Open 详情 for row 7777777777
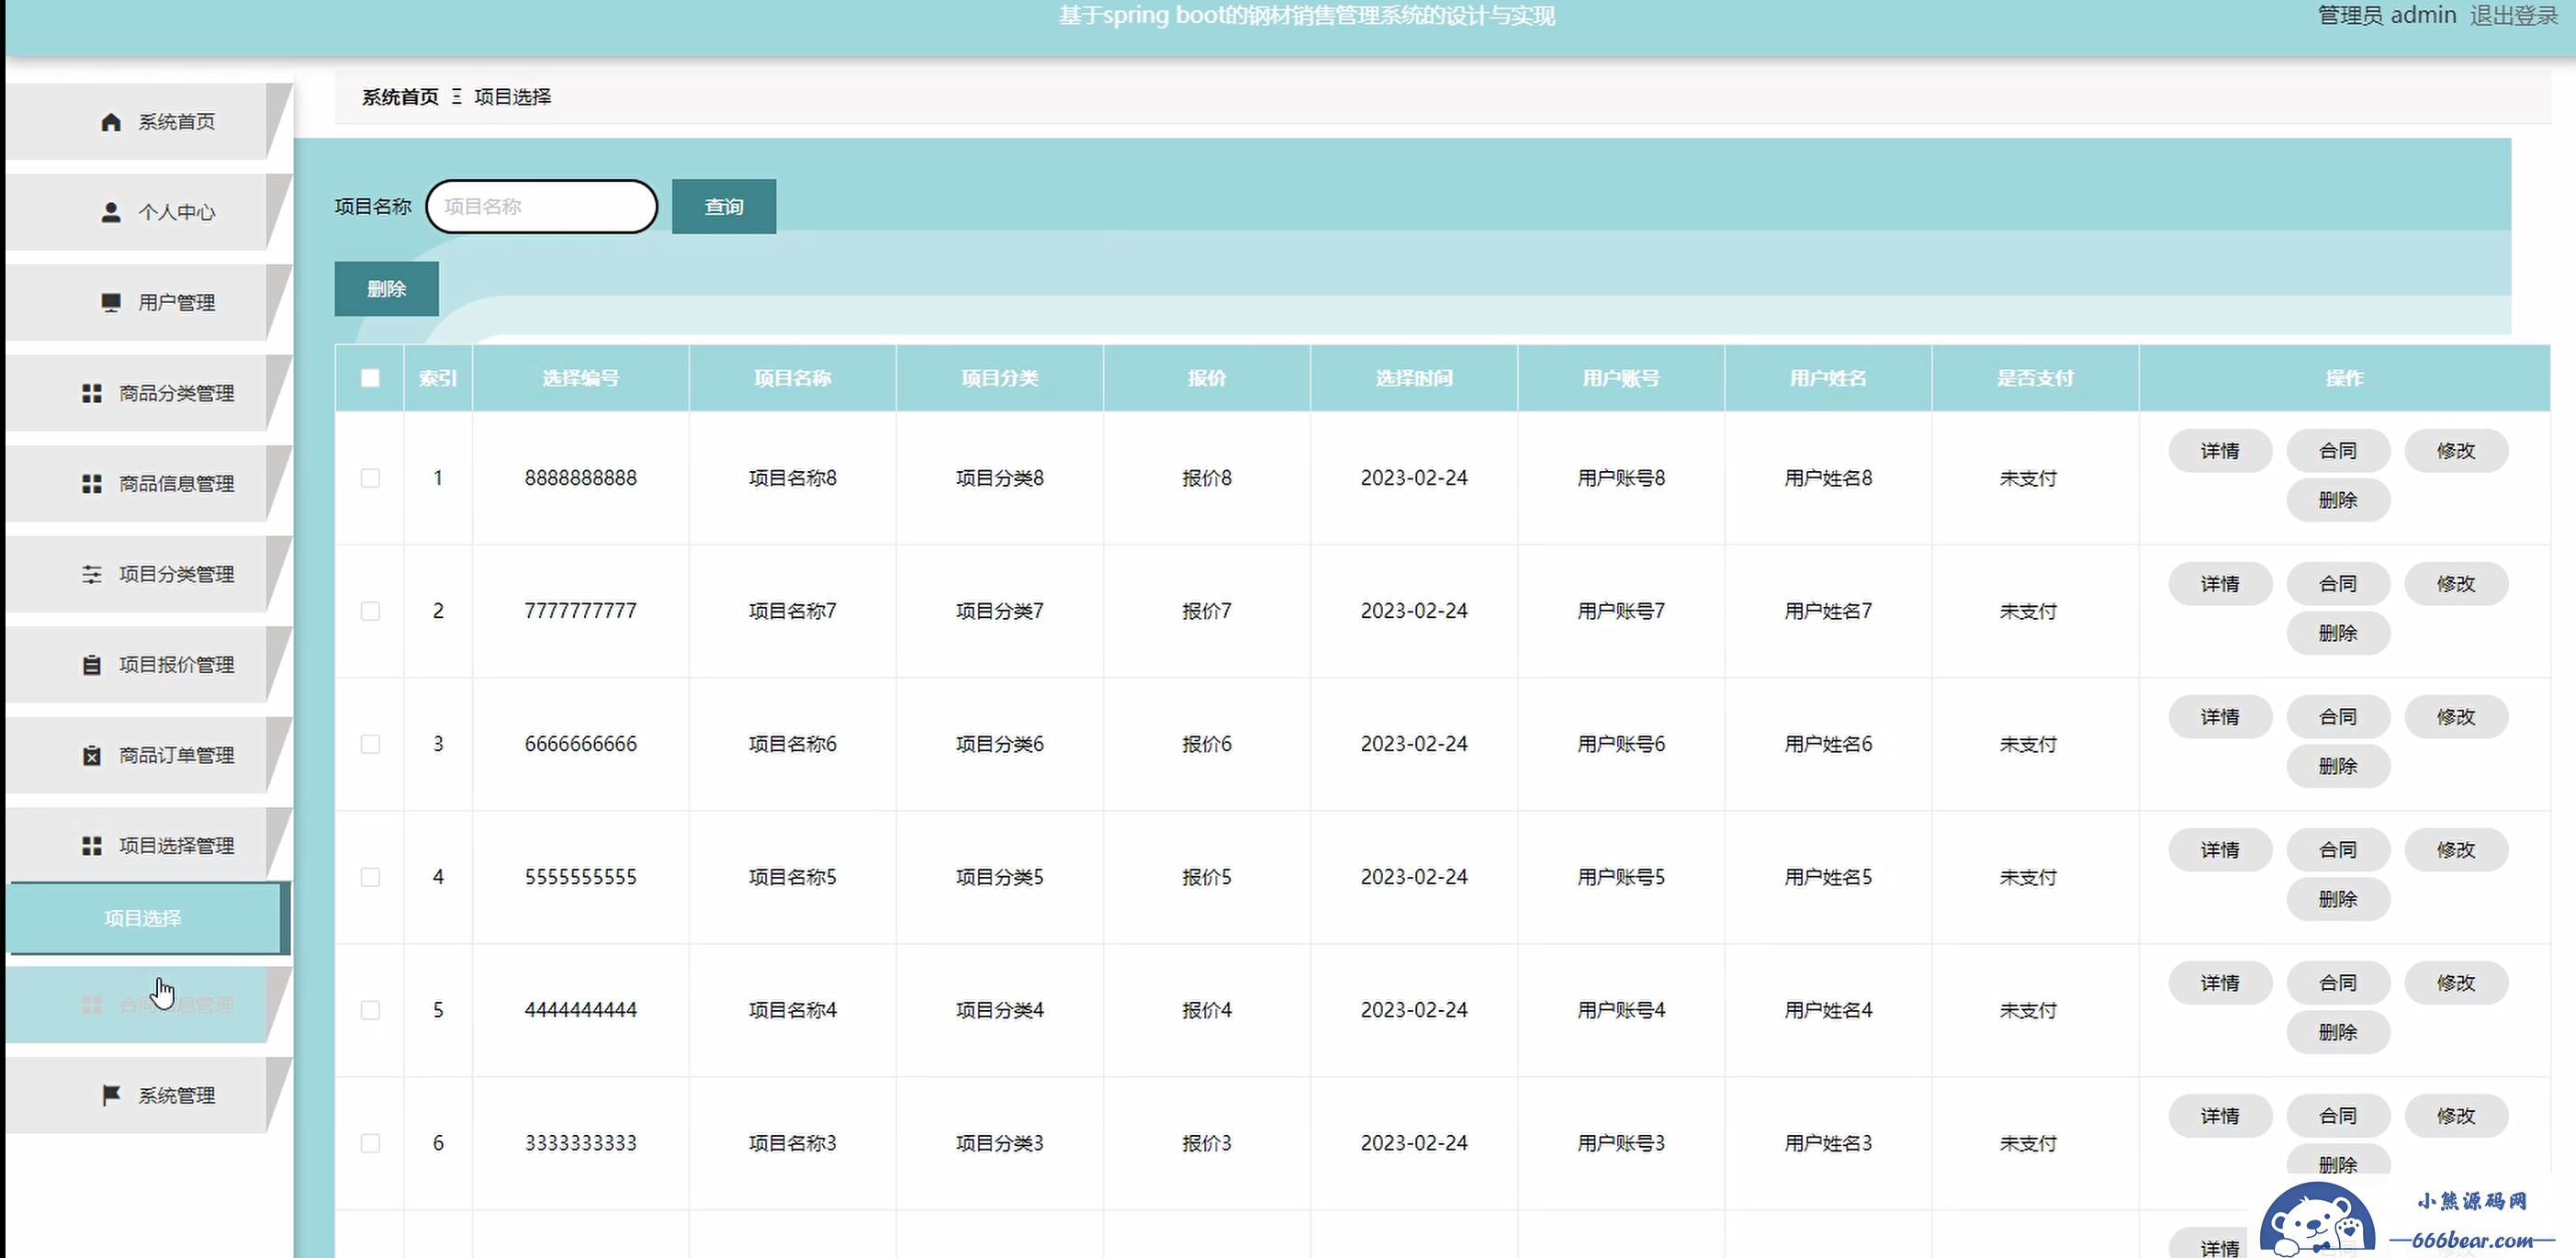Viewport: 2576px width, 1258px height. (2220, 584)
